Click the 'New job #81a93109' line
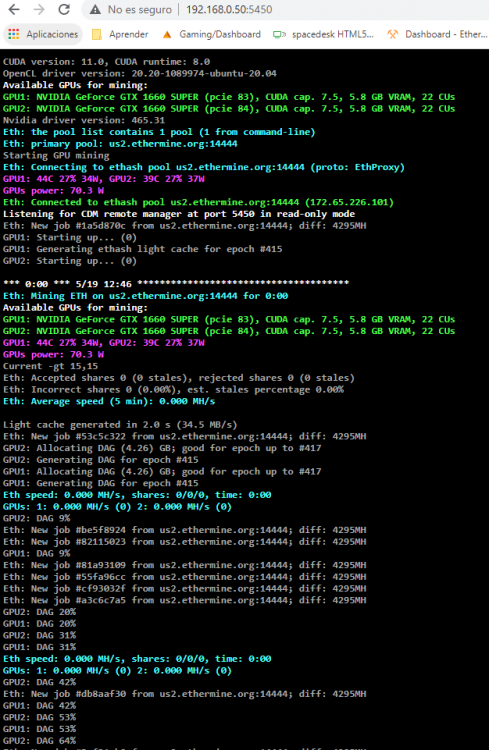Screen dimensions: 489x750 pos(185,565)
